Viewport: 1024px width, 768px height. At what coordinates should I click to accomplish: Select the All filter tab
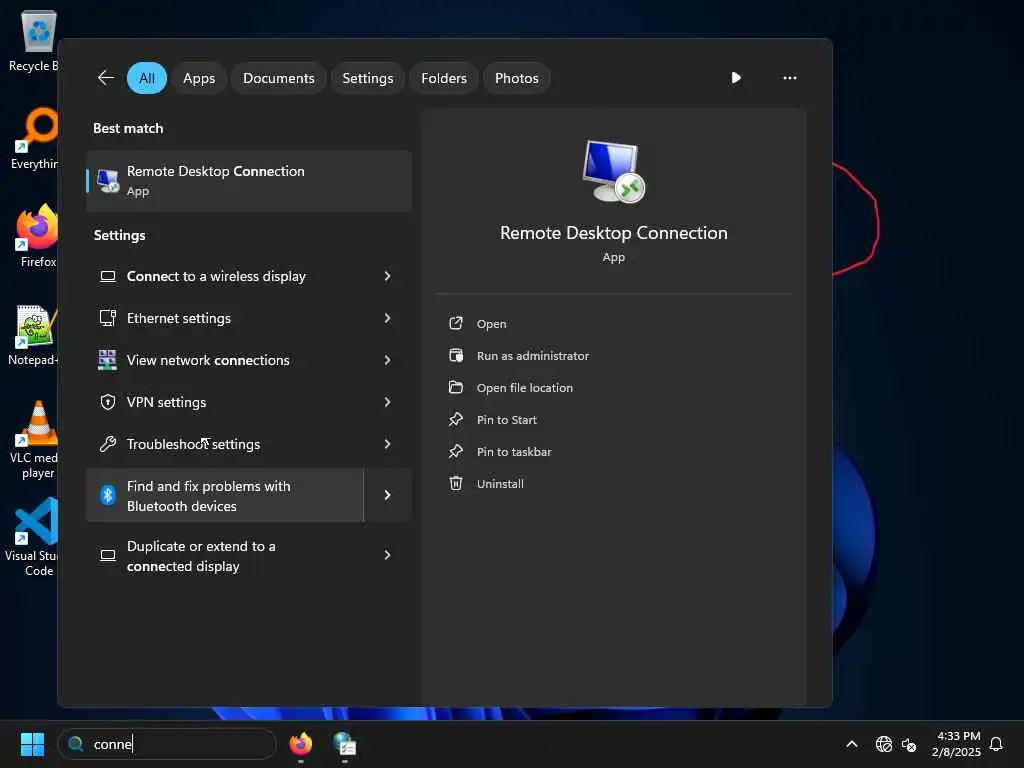tap(147, 78)
